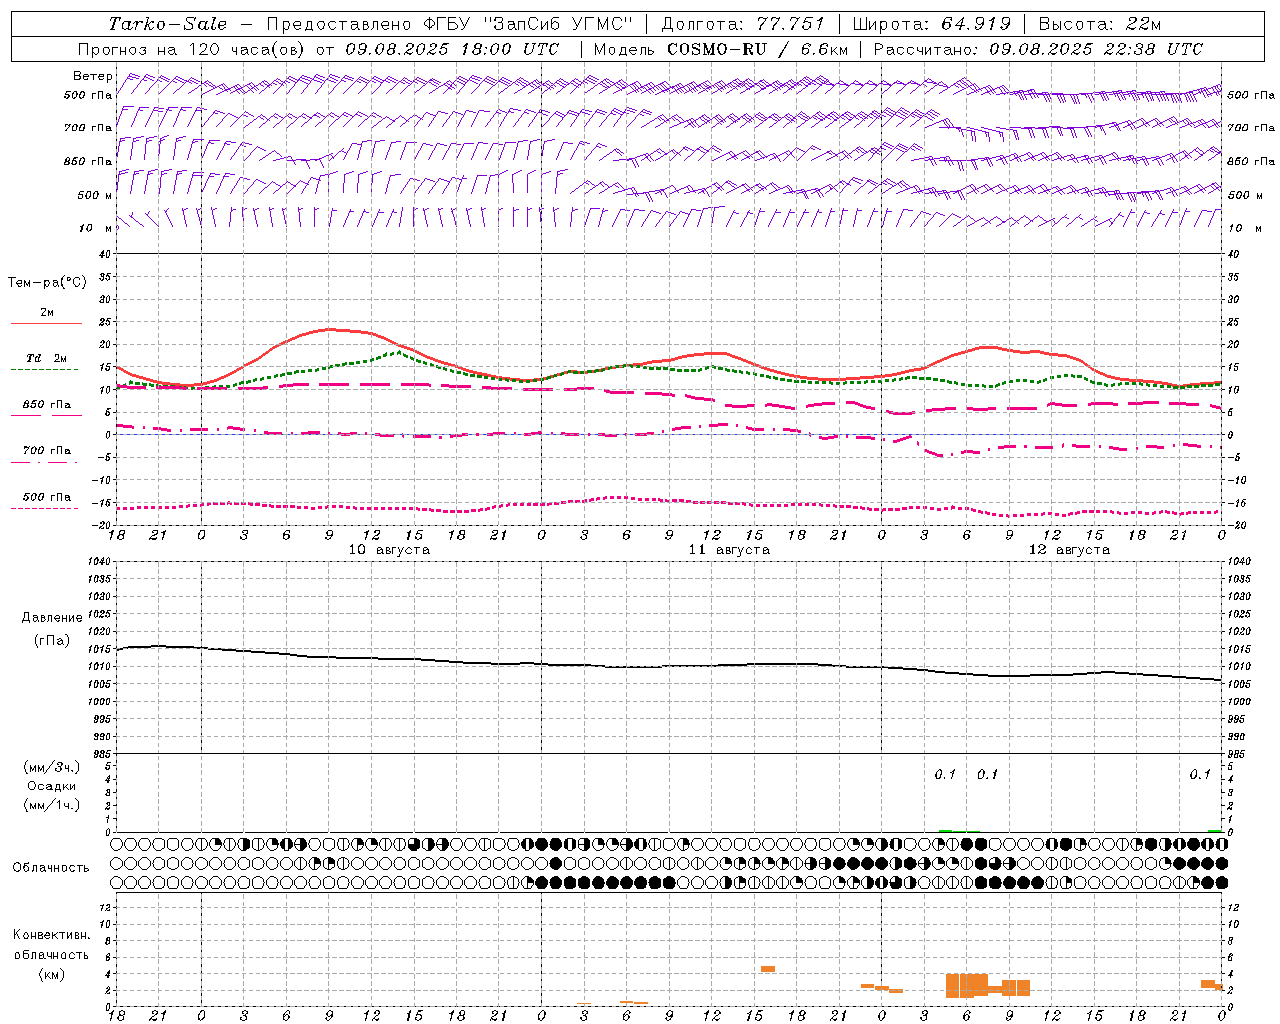Screen dimensions: 1280x1024
Task: Select the "11 августа" date label
Action: pos(729,550)
